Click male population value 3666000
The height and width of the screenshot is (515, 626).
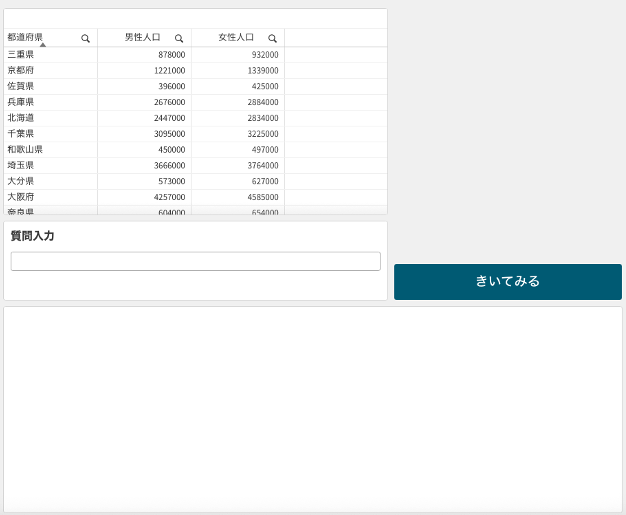point(169,165)
